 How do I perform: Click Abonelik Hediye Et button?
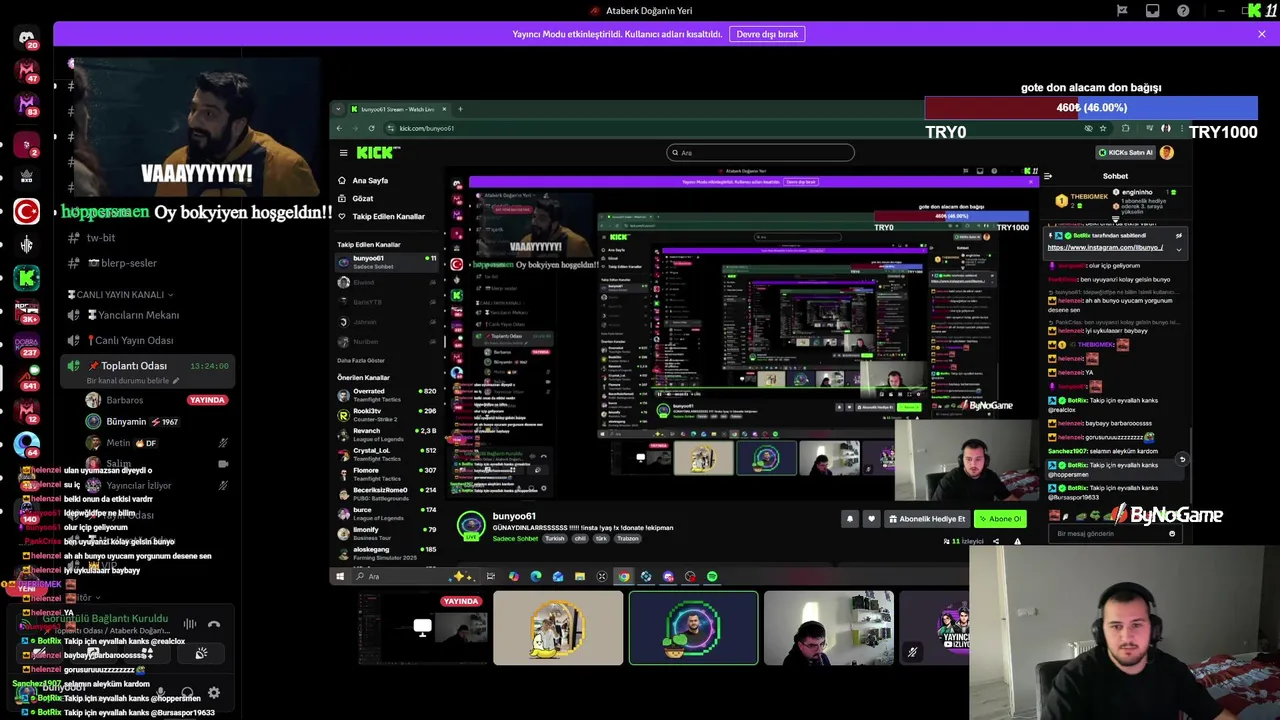pos(927,519)
